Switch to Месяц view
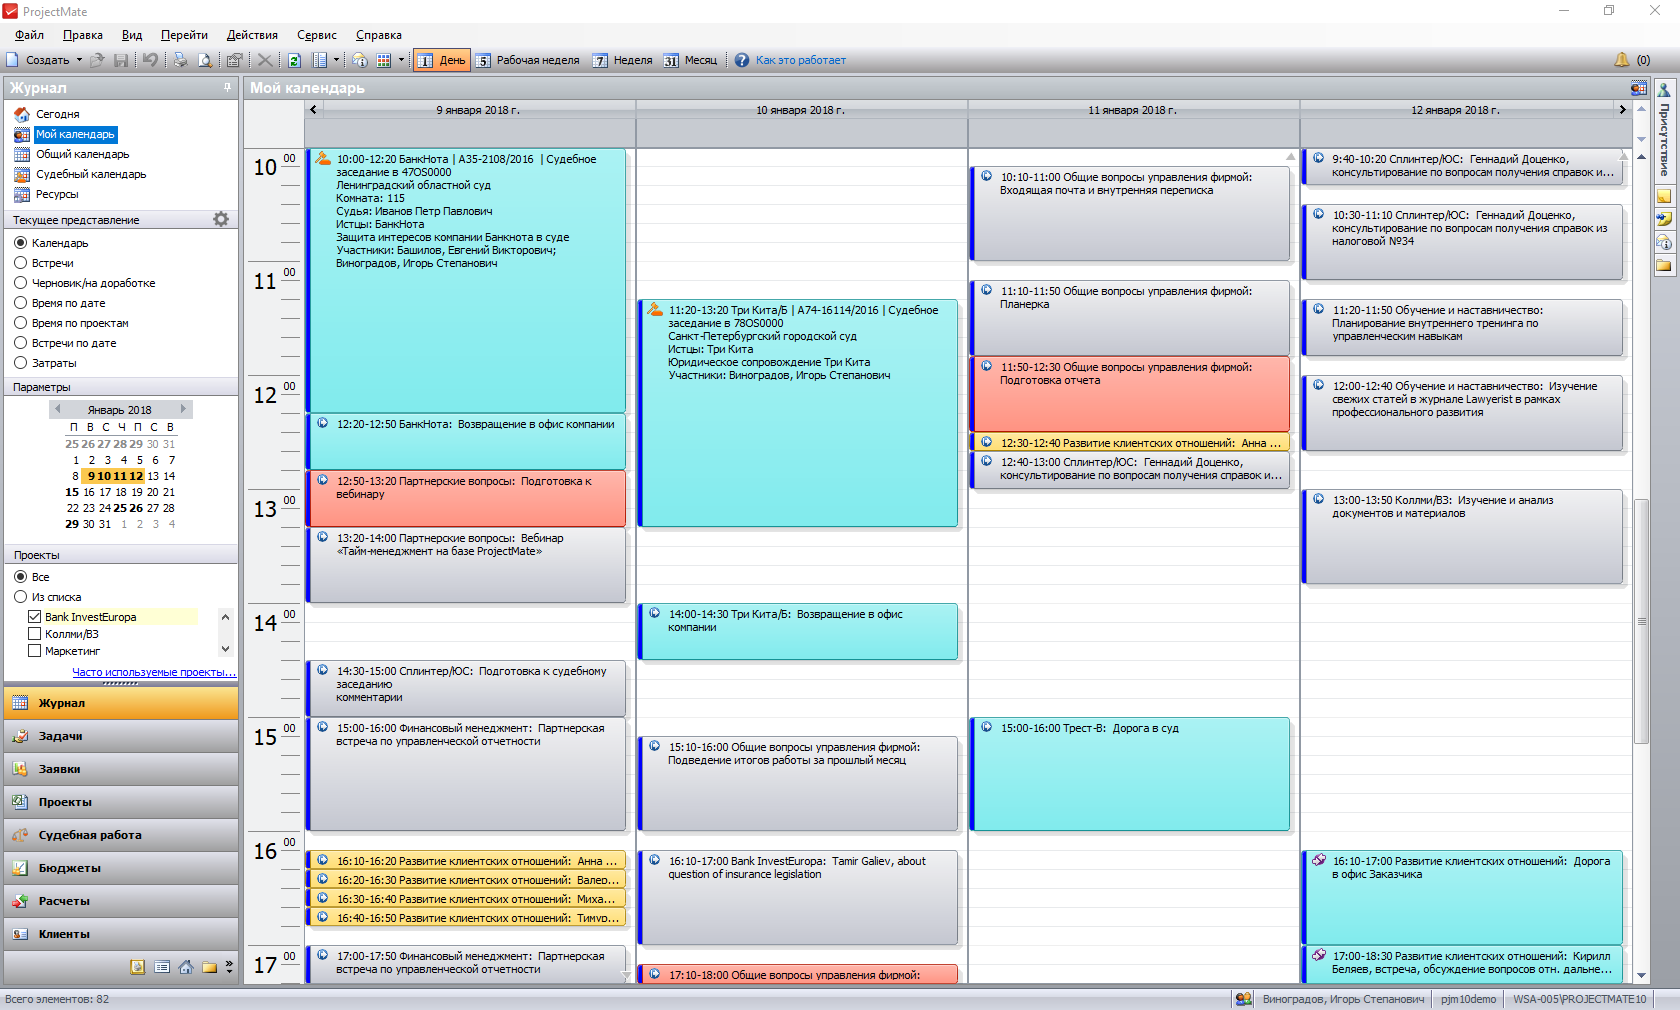Viewport: 1680px width, 1010px height. 691,60
